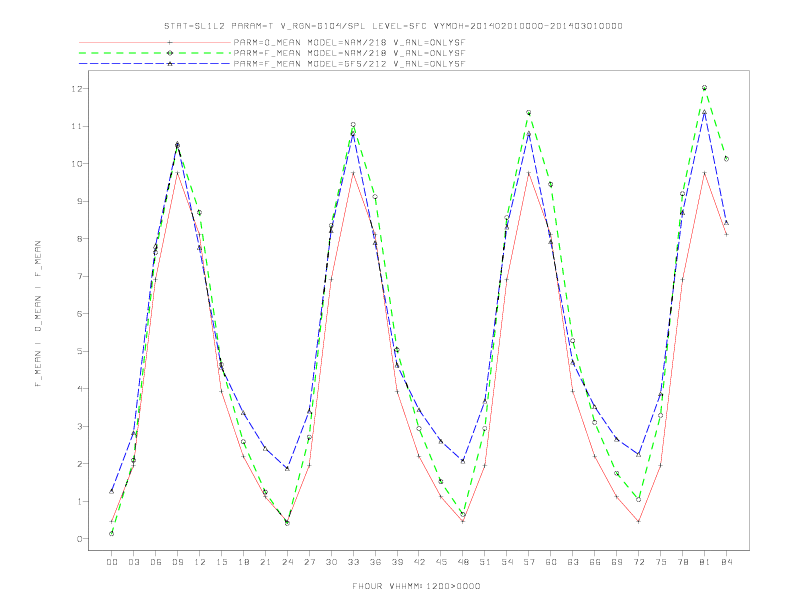Image resolution: width=792 pixels, height=612 pixels.
Task: Click x-axis tick label 54
Action: [x=507, y=562]
